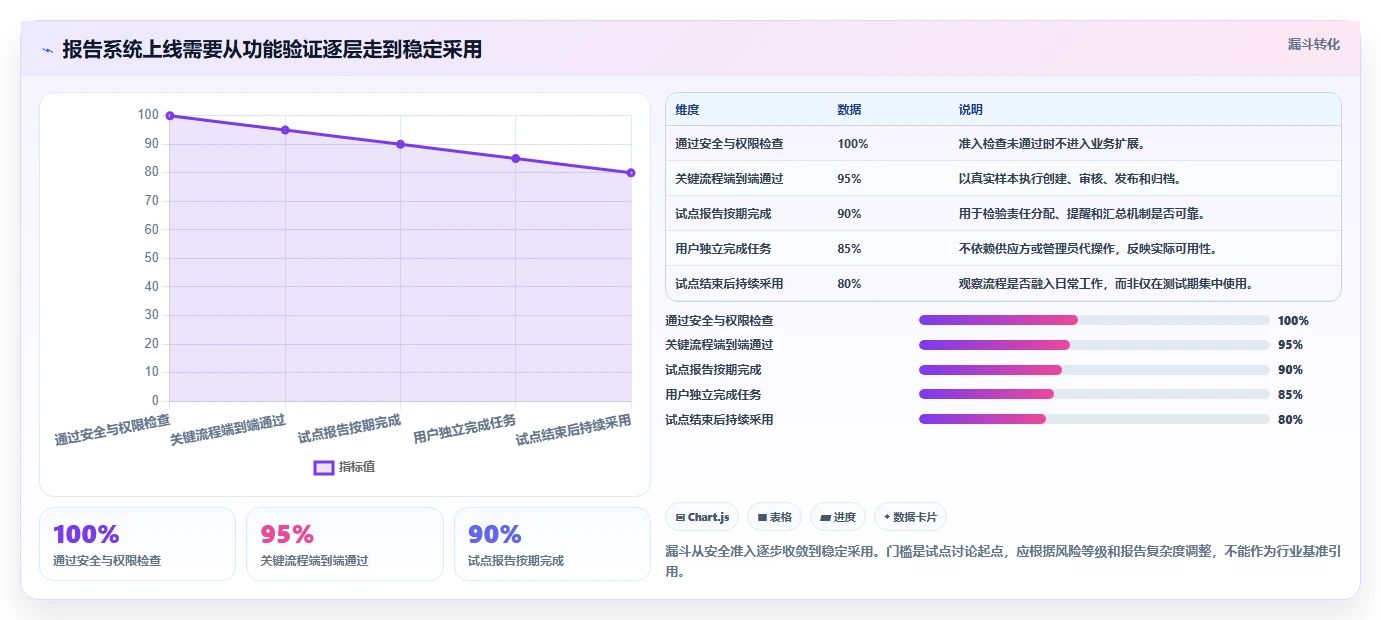Screen dimensions: 1381x620
Task: Select table cell 试点结束后持续采用
Action: click(729, 284)
